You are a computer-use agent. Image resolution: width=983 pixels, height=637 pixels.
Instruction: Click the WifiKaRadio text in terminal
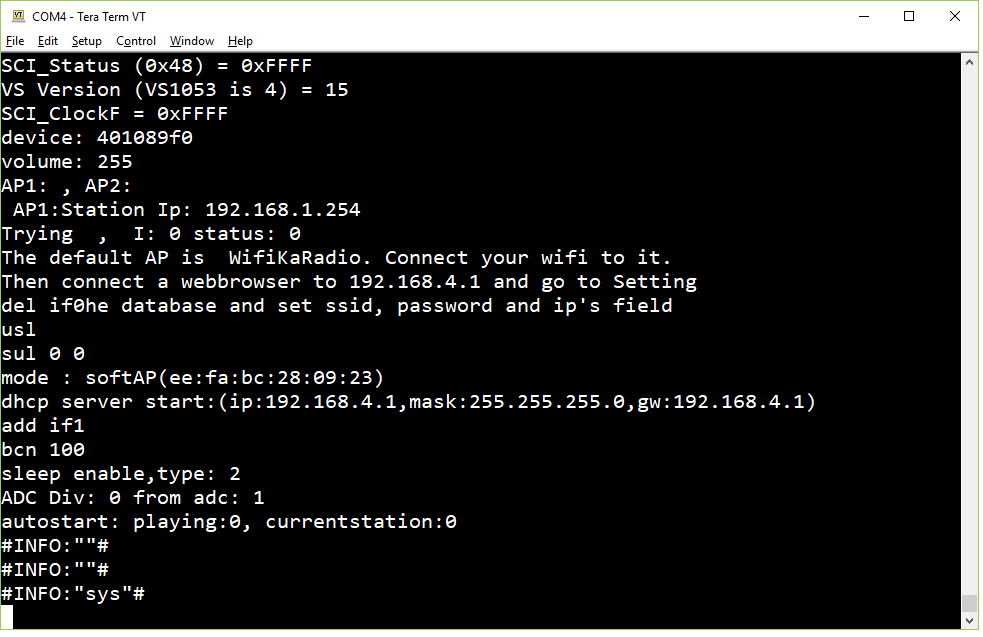(x=295, y=258)
